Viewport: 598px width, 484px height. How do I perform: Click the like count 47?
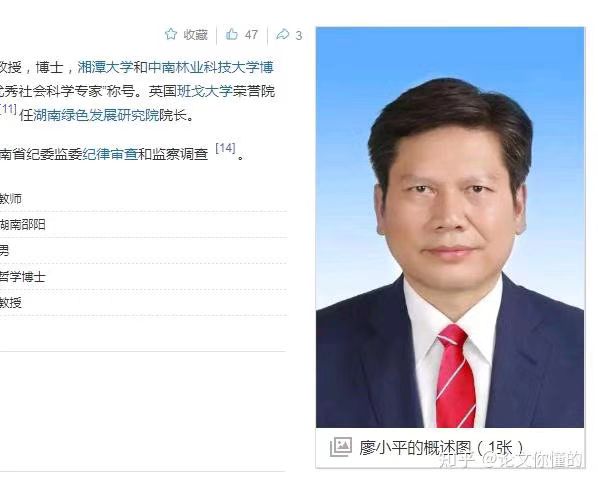coord(251,35)
